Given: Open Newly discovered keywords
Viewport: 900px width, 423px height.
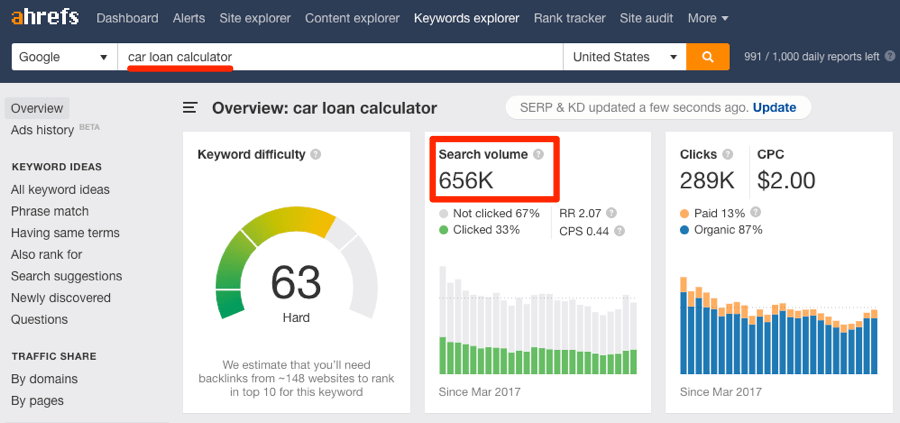Looking at the screenshot, I should (x=61, y=298).
